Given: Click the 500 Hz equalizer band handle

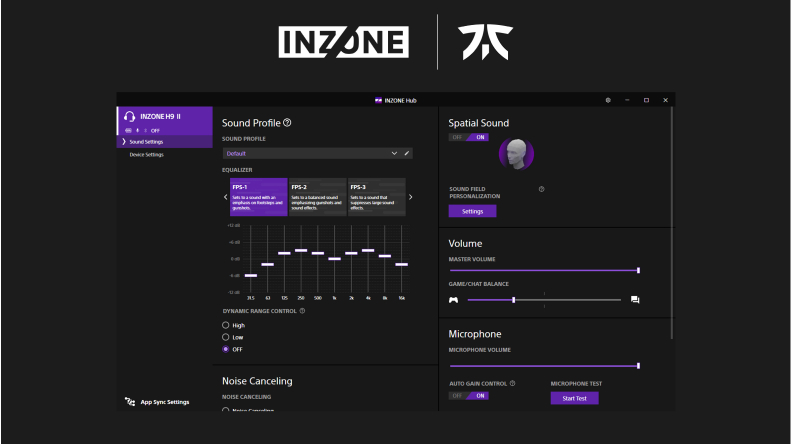Looking at the screenshot, I should point(318,253).
